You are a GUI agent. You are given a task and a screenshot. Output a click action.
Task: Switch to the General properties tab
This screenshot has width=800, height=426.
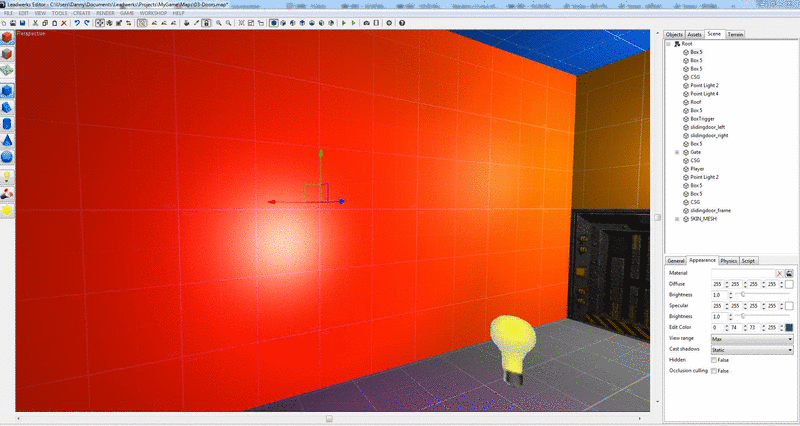(x=676, y=261)
